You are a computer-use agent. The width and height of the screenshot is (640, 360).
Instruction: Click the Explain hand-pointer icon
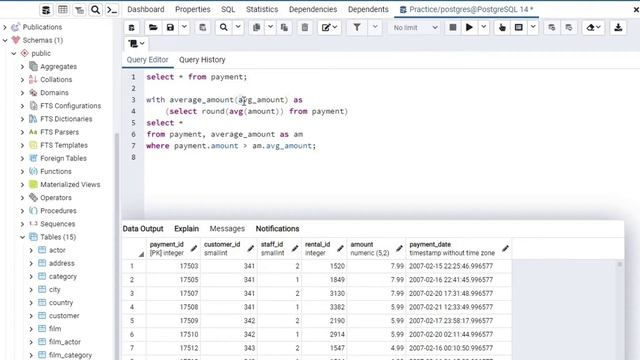pos(502,28)
